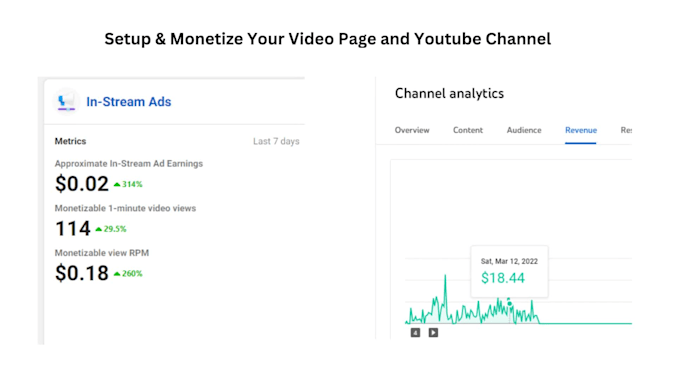Click the Setup & Monetize page title
This screenshot has height=383, width=680.
coord(327,39)
